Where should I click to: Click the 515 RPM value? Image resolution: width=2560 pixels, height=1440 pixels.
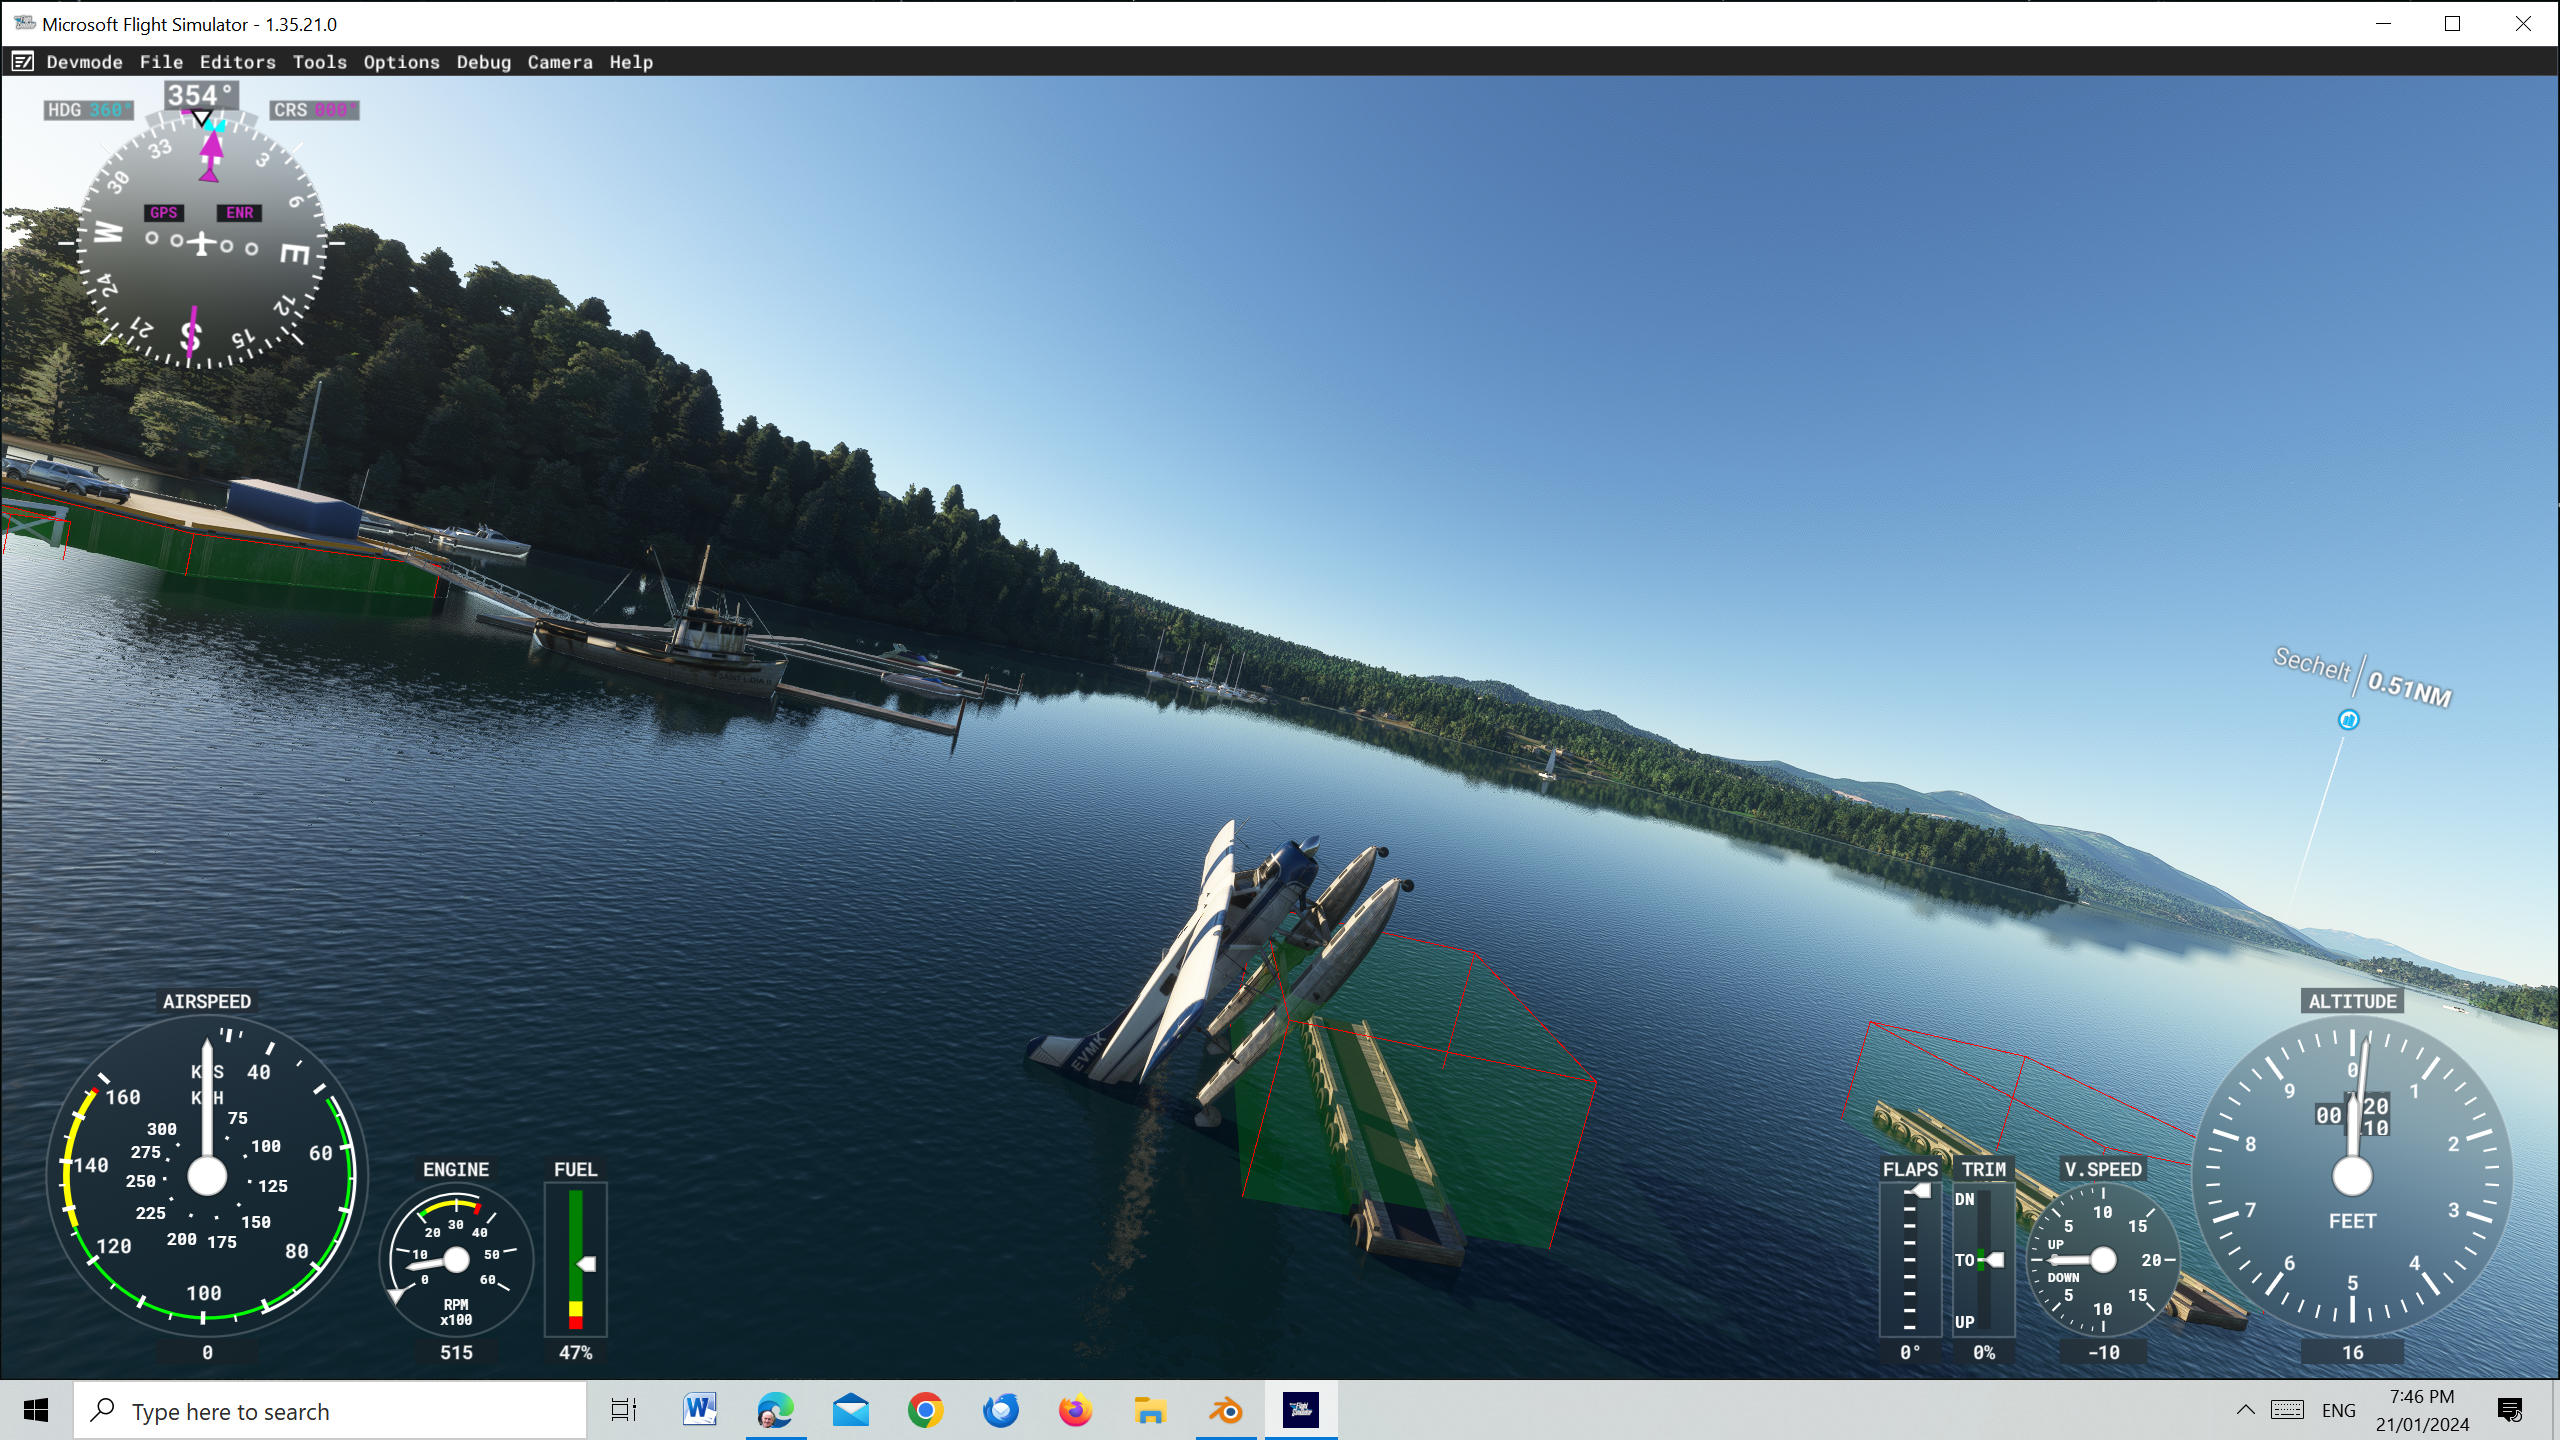click(x=456, y=1352)
